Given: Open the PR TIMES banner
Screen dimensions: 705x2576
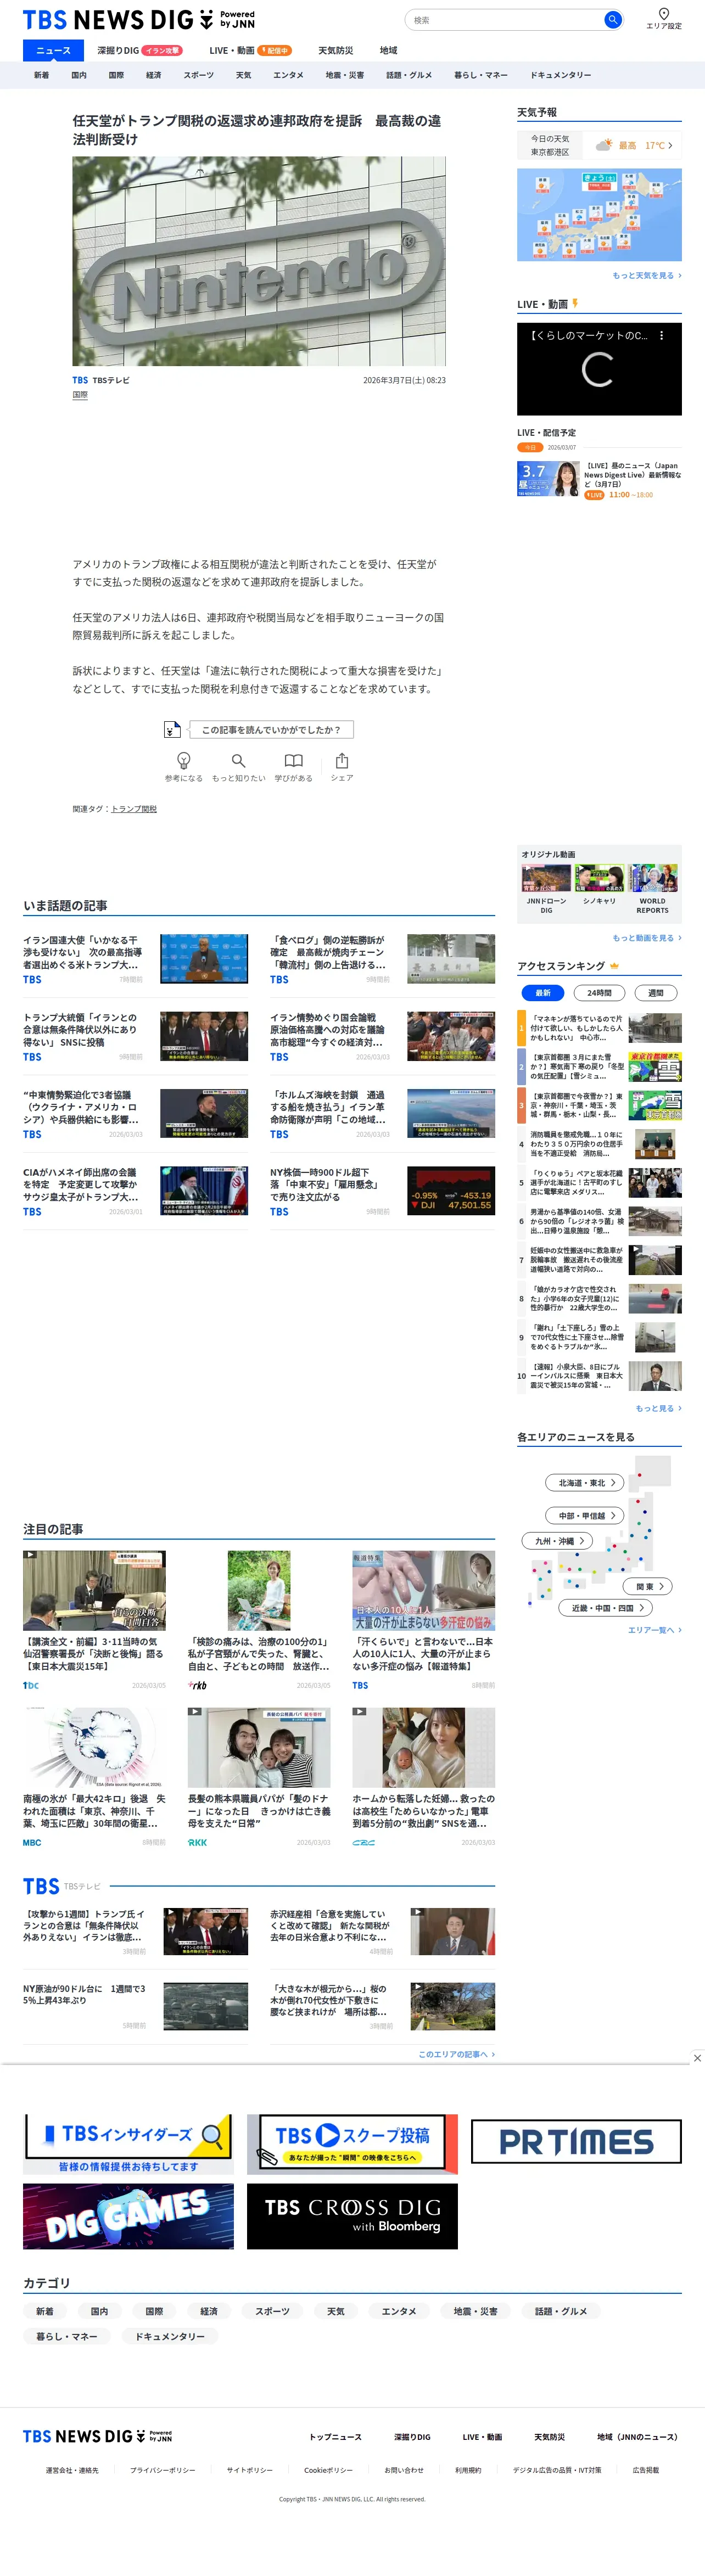Looking at the screenshot, I should (576, 2141).
